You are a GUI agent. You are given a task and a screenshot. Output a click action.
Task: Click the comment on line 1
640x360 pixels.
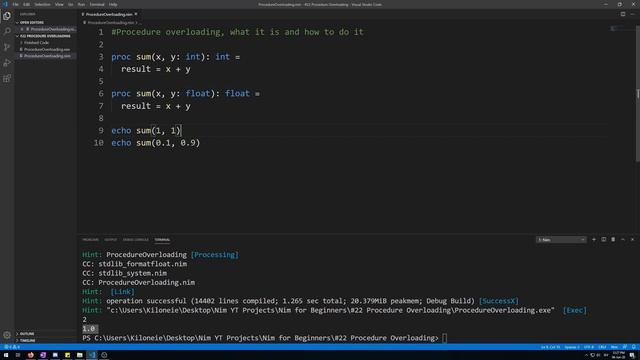pyautogui.click(x=237, y=32)
